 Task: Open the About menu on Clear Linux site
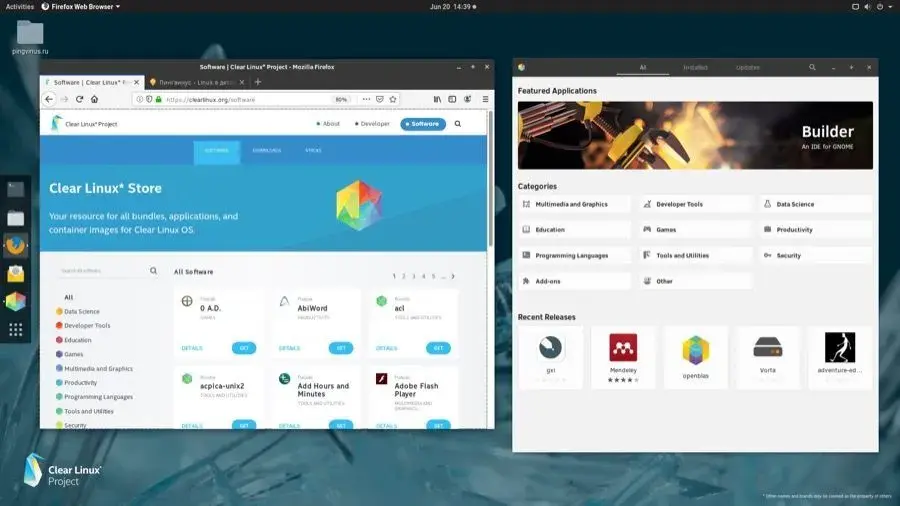[328, 123]
